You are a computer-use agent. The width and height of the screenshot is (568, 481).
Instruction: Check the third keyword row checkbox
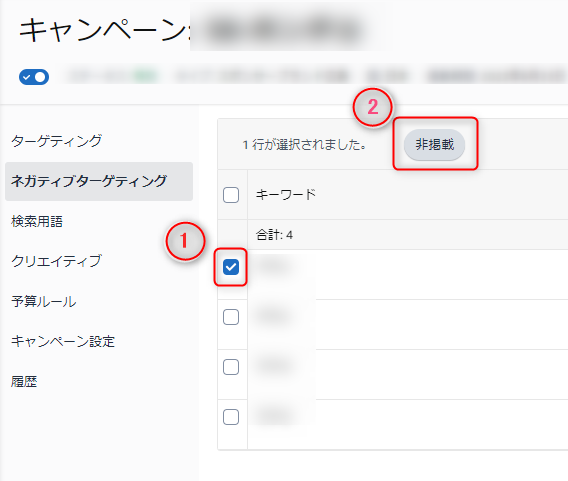pyautogui.click(x=231, y=367)
